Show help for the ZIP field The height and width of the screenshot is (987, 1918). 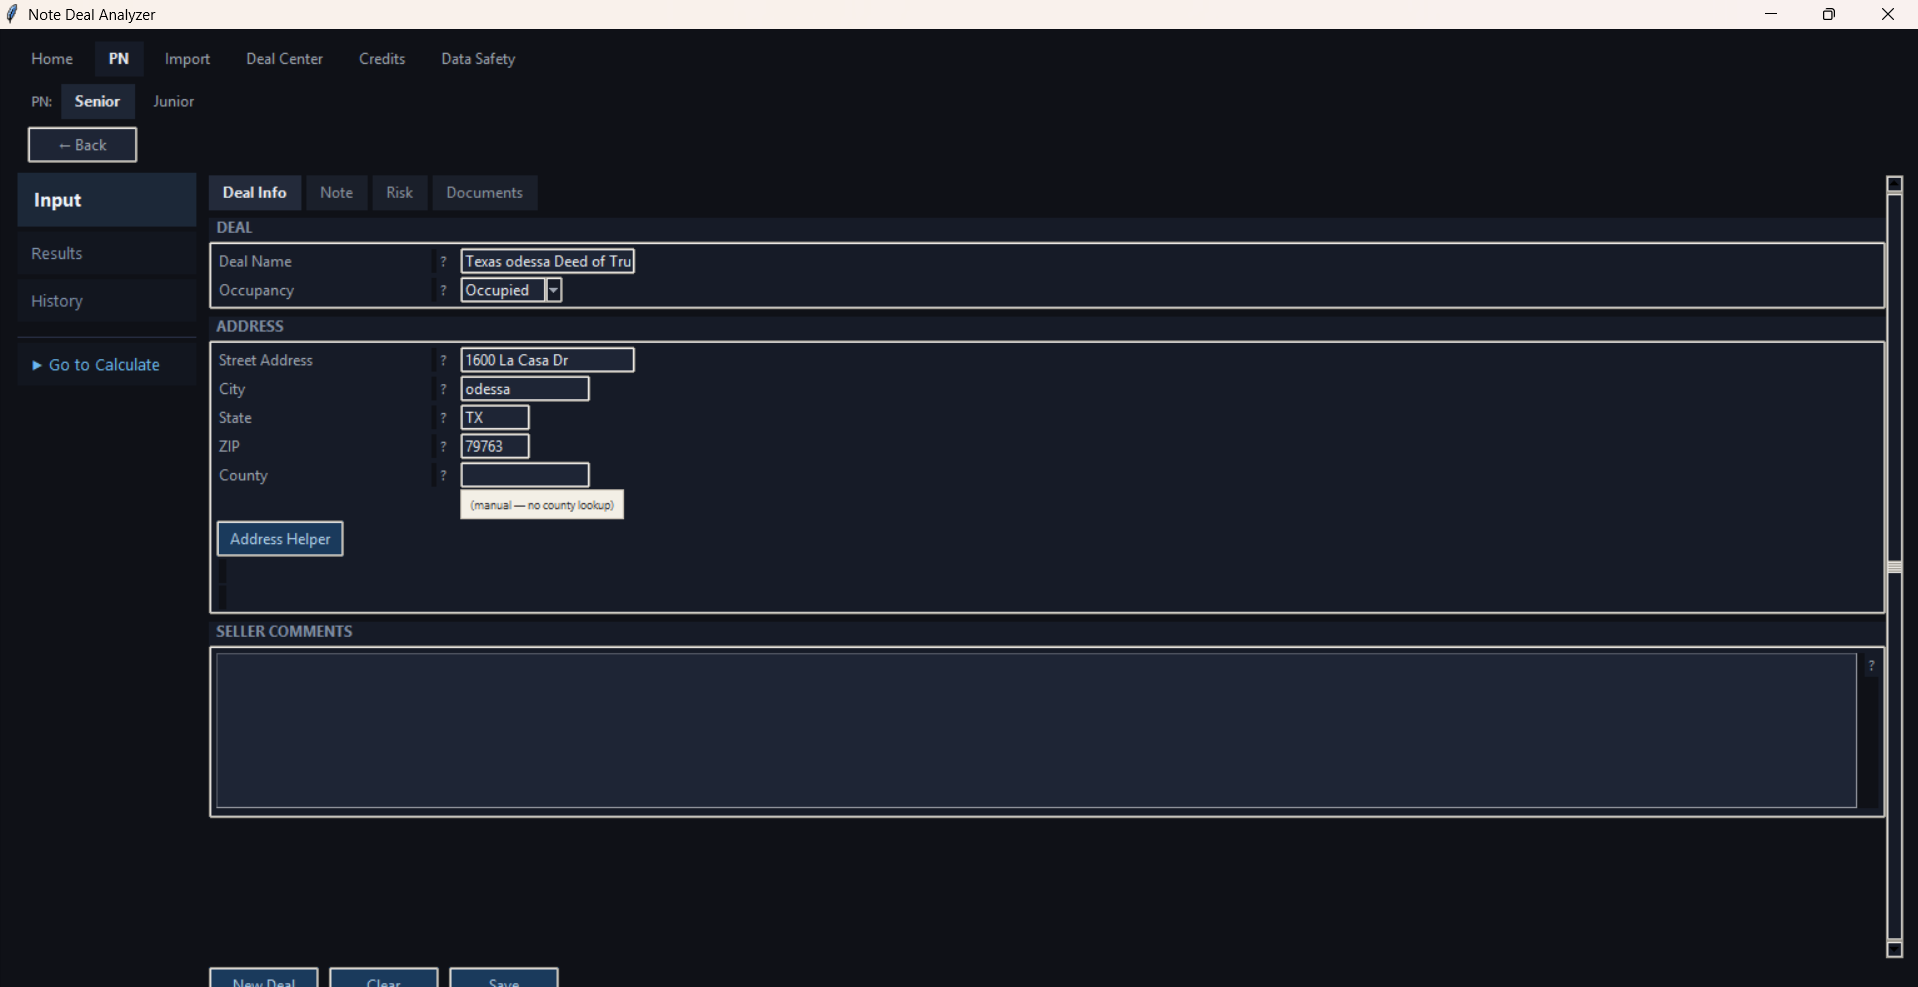(443, 447)
